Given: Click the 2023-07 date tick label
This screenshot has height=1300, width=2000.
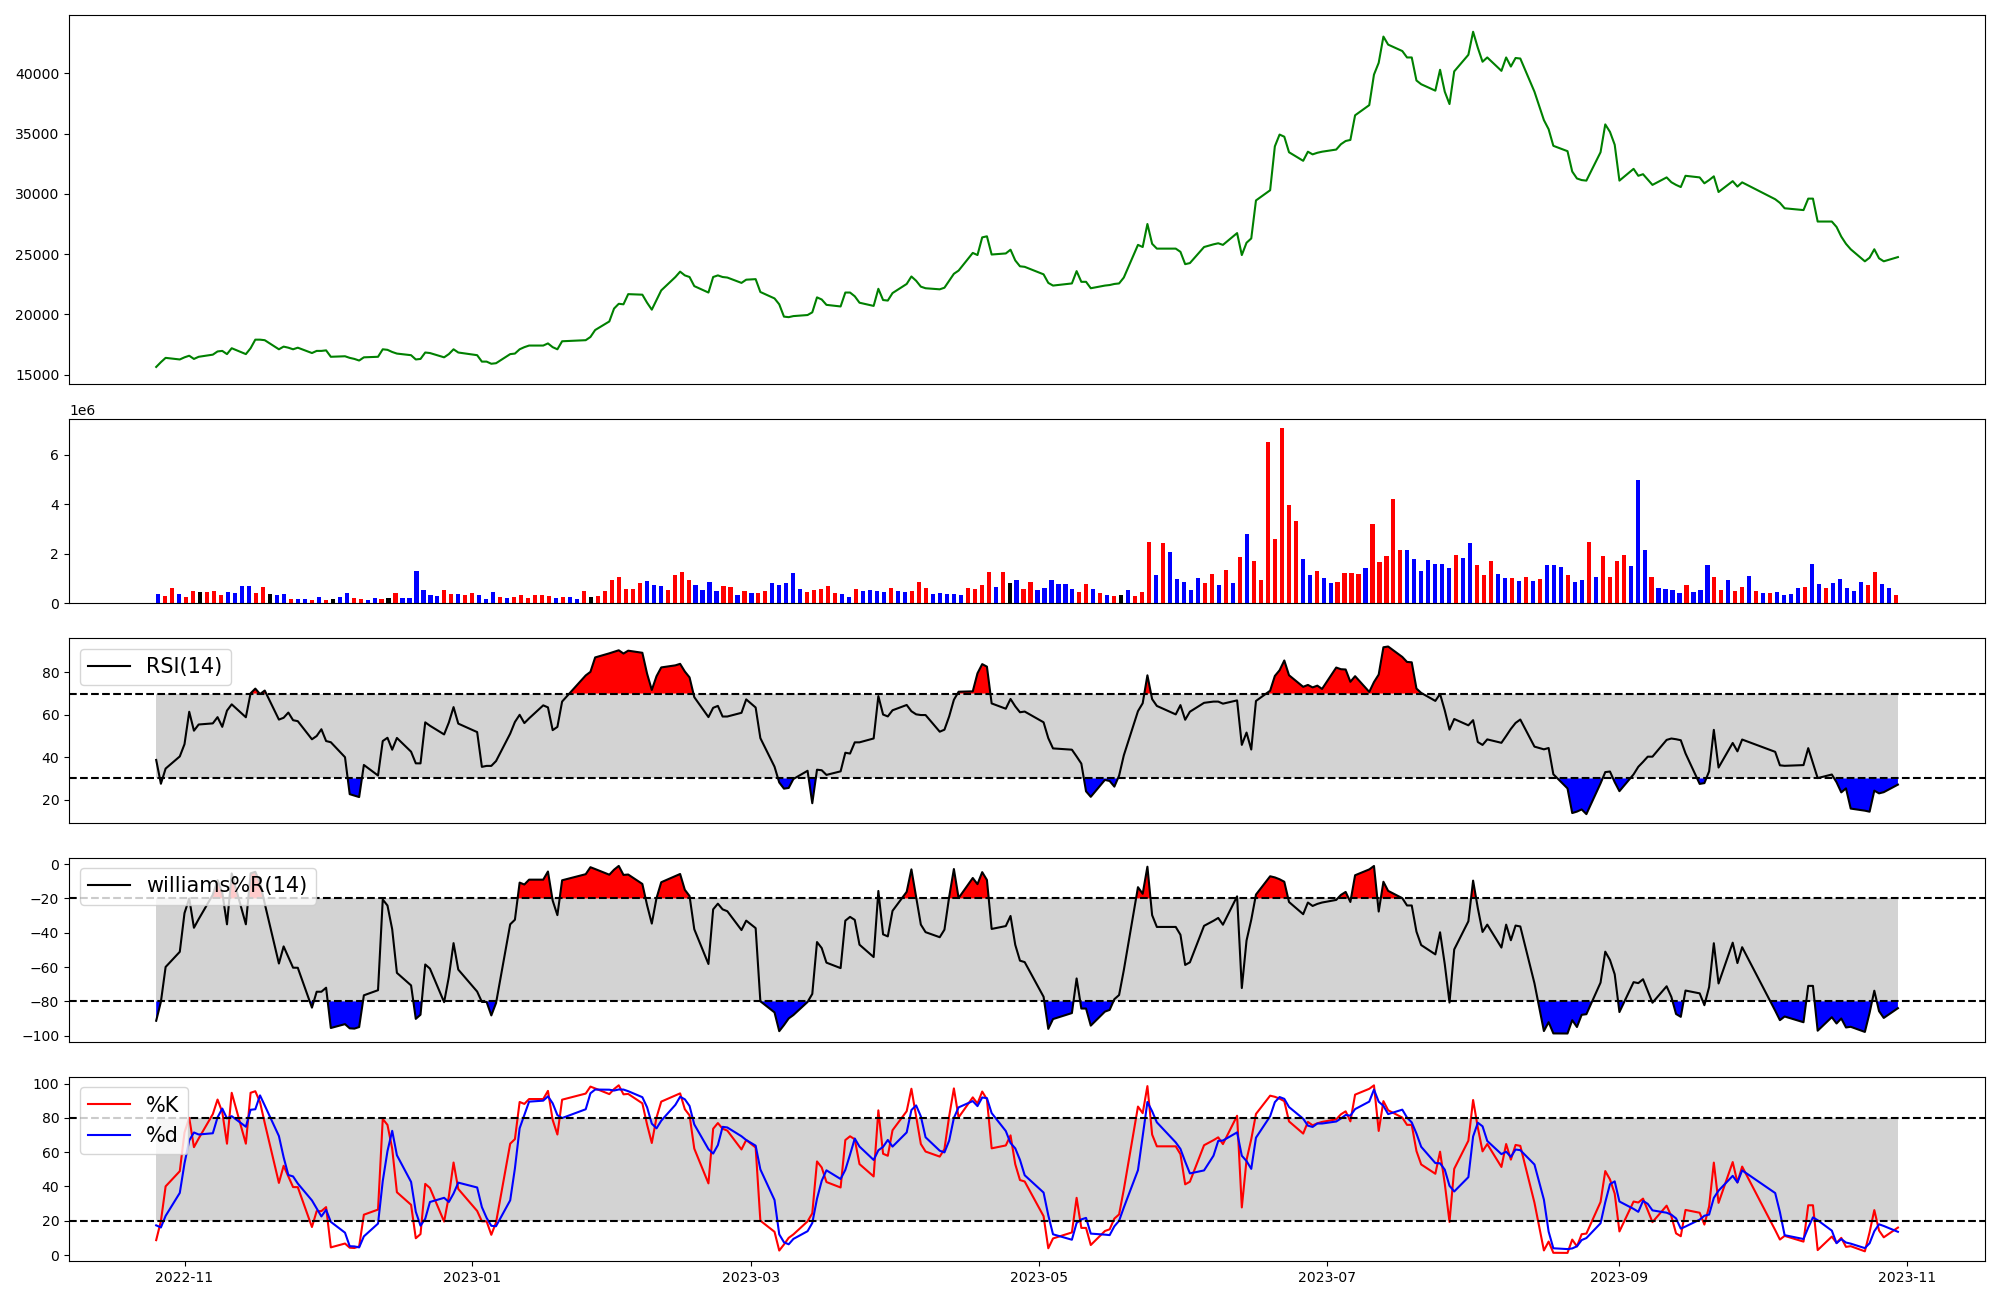Looking at the screenshot, I should (x=1326, y=1277).
